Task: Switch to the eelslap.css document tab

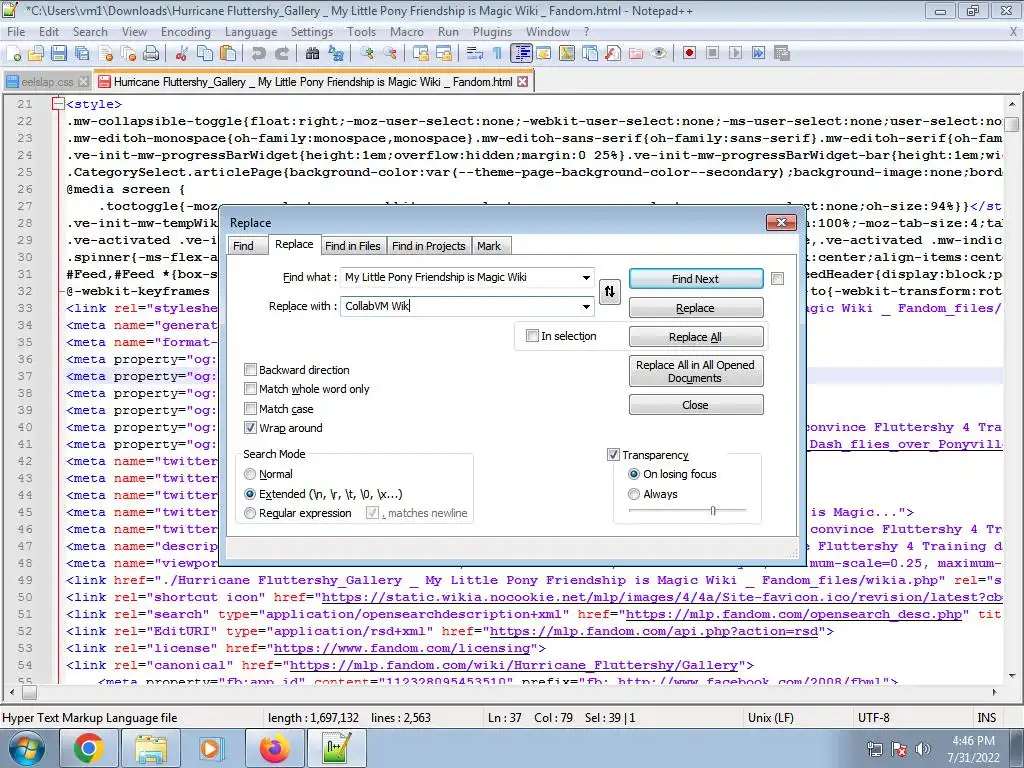Action: click(x=46, y=82)
